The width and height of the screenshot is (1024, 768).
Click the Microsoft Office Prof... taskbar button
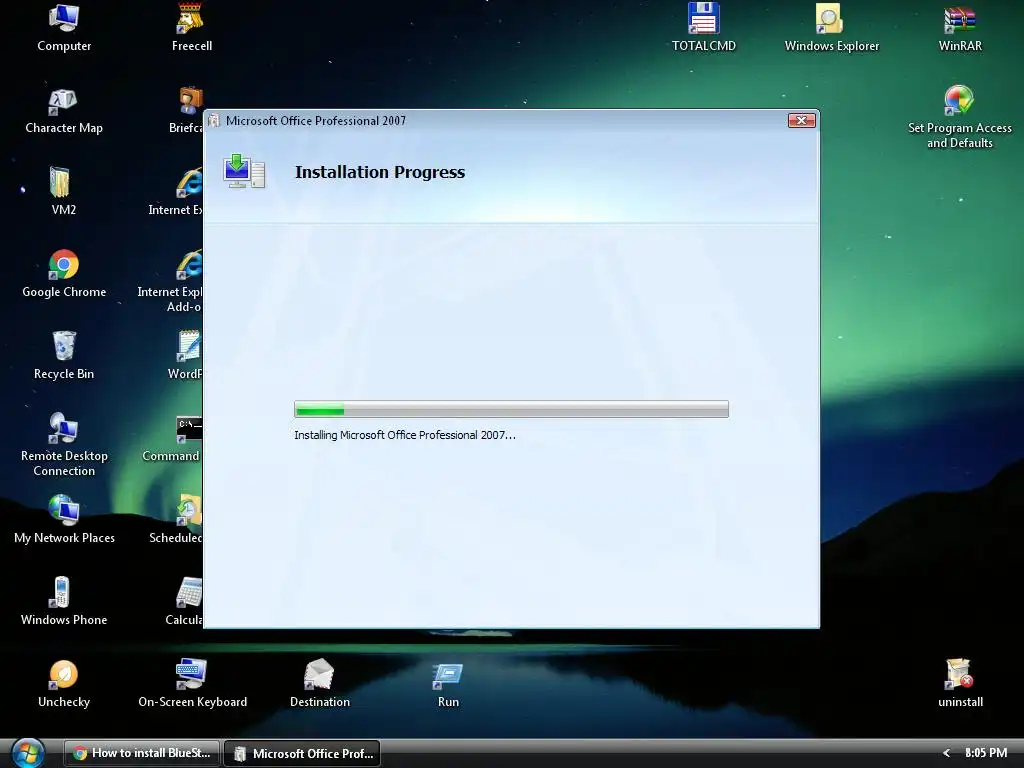(x=302, y=753)
